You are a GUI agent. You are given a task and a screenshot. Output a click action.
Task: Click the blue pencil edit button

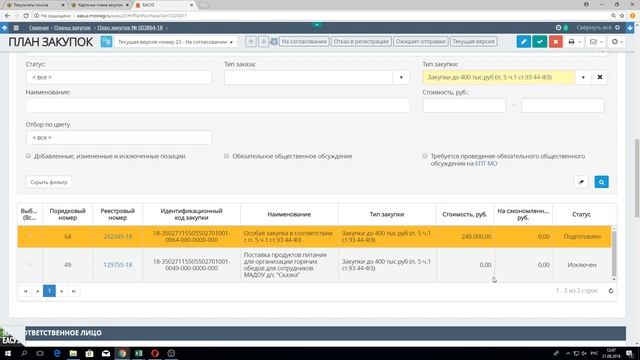pyautogui.click(x=523, y=42)
